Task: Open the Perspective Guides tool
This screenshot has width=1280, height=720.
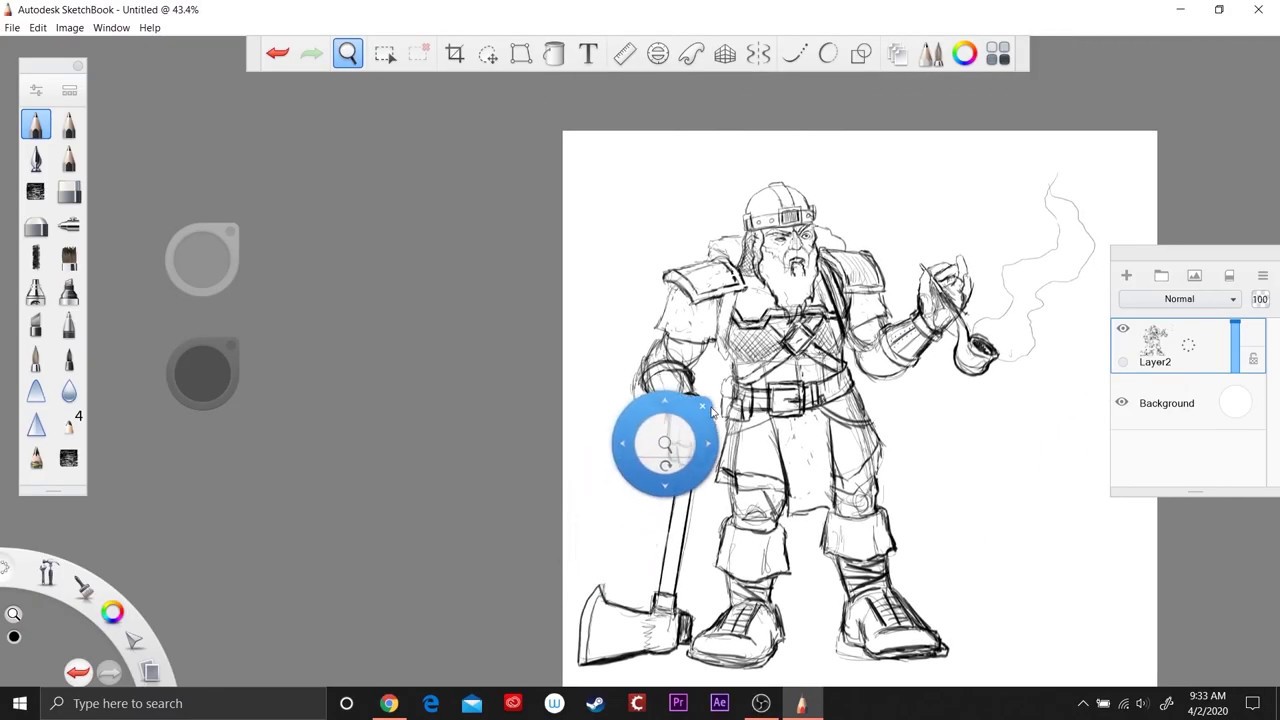Action: point(725,54)
